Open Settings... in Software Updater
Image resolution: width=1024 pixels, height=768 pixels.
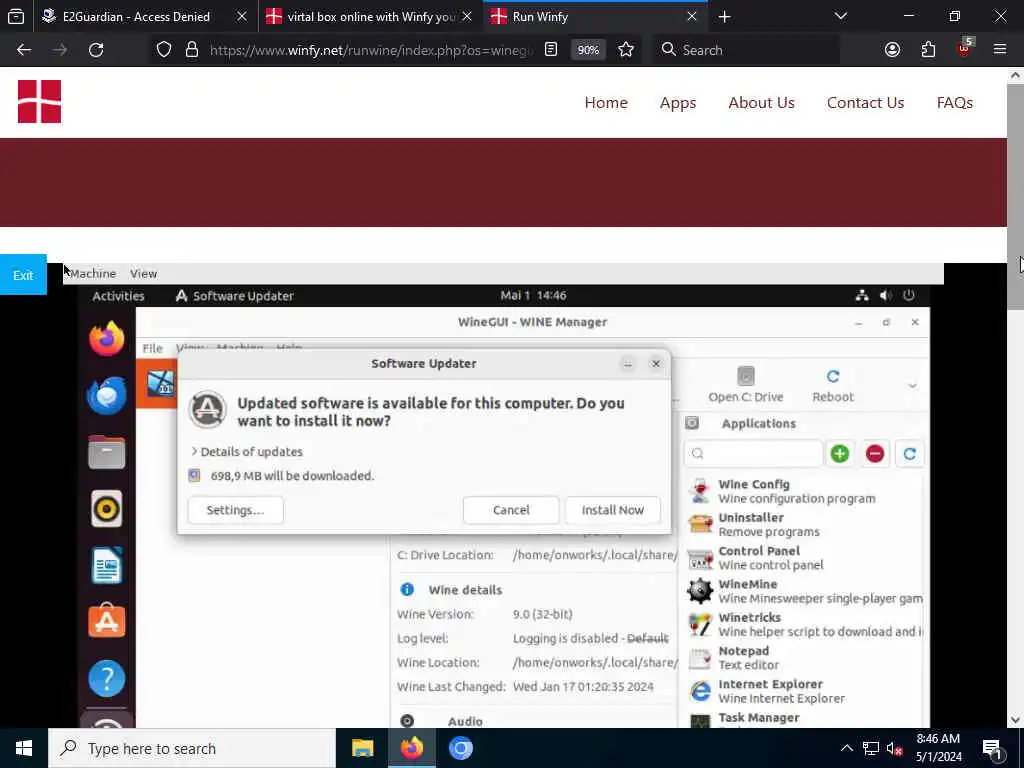(x=235, y=510)
